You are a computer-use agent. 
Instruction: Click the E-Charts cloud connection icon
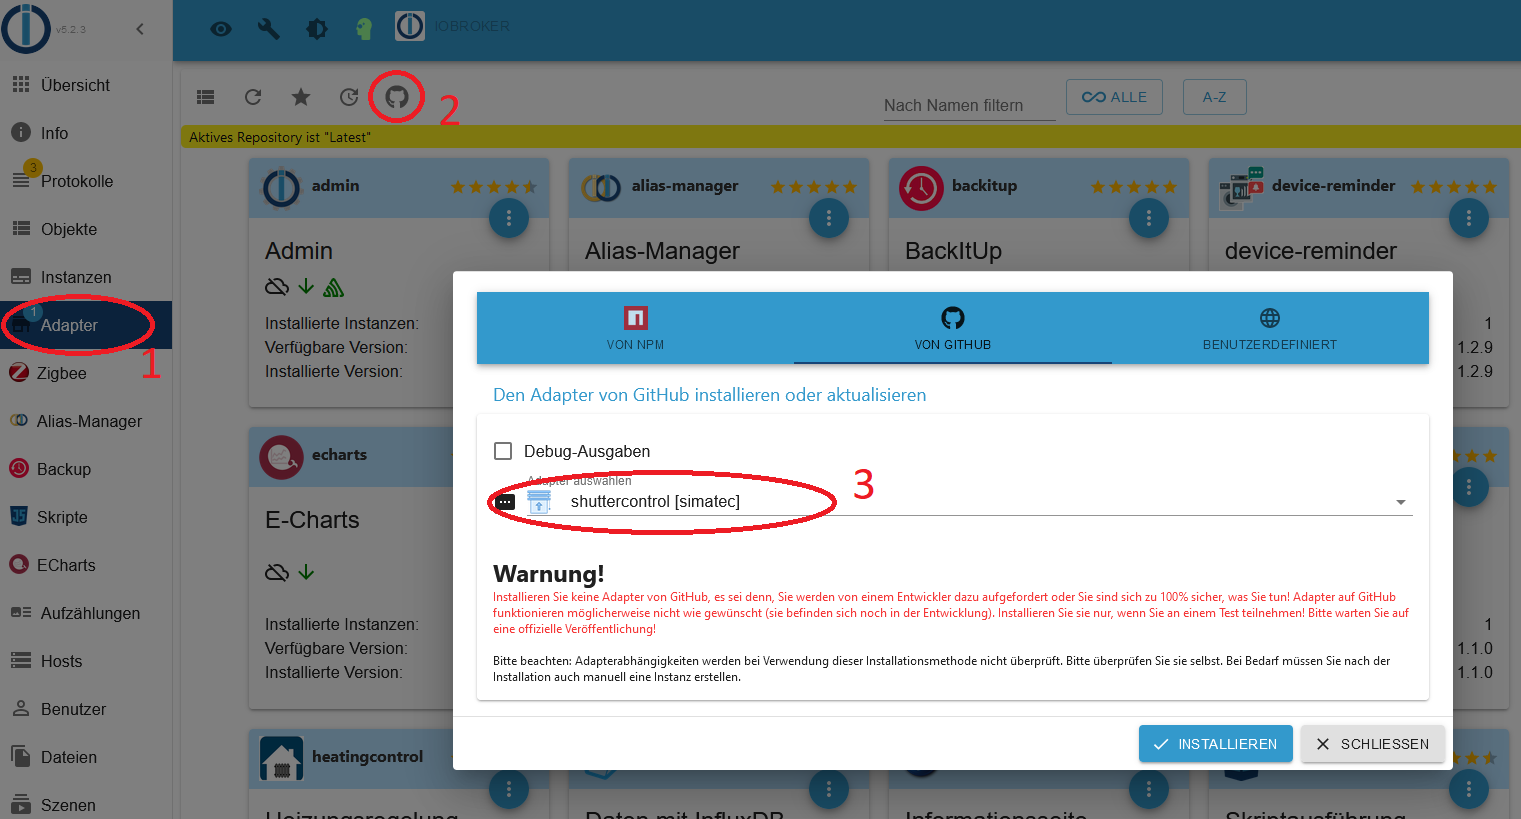click(277, 572)
